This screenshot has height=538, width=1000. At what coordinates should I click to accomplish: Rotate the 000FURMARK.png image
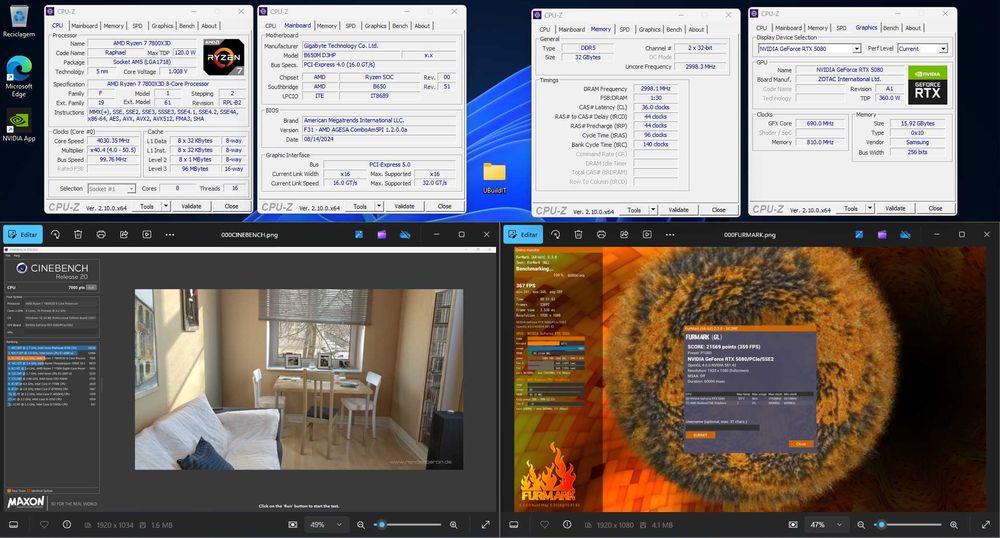click(x=555, y=235)
